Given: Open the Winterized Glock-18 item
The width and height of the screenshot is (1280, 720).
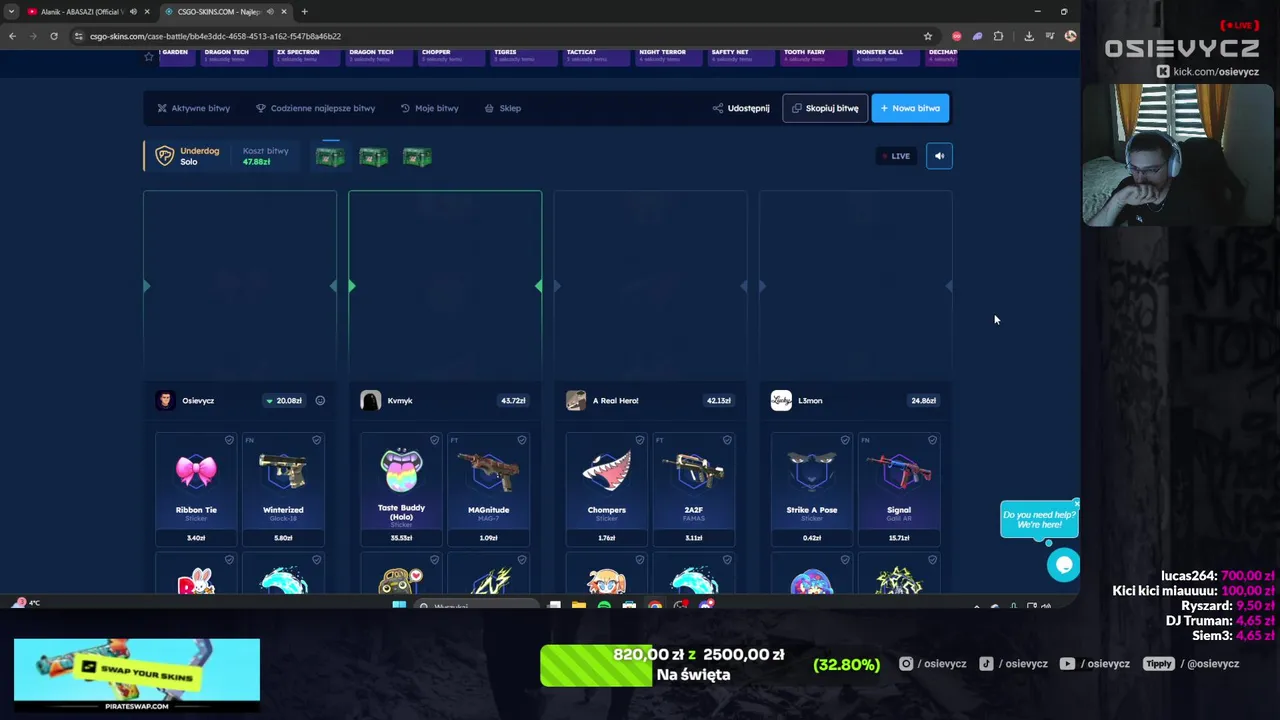Looking at the screenshot, I should (x=283, y=489).
